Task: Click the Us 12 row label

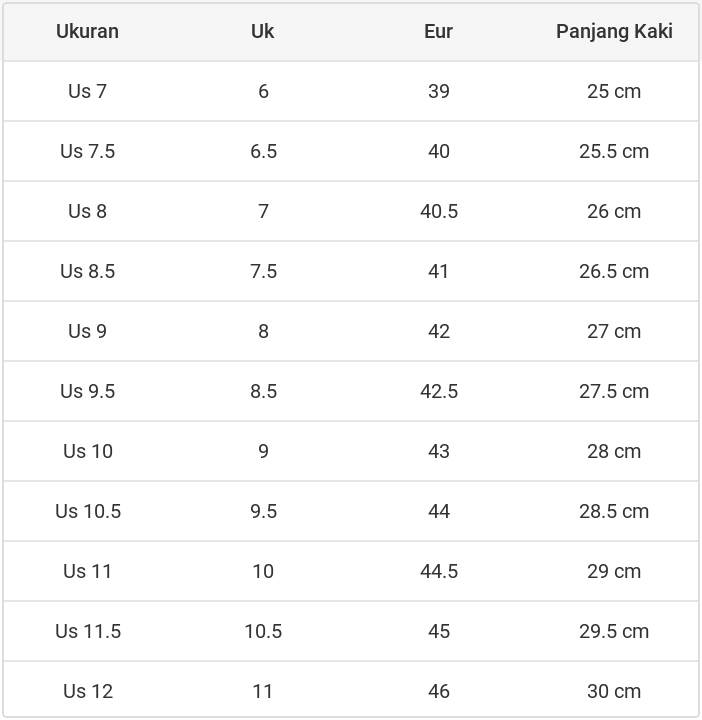Action: pyautogui.click(x=87, y=691)
